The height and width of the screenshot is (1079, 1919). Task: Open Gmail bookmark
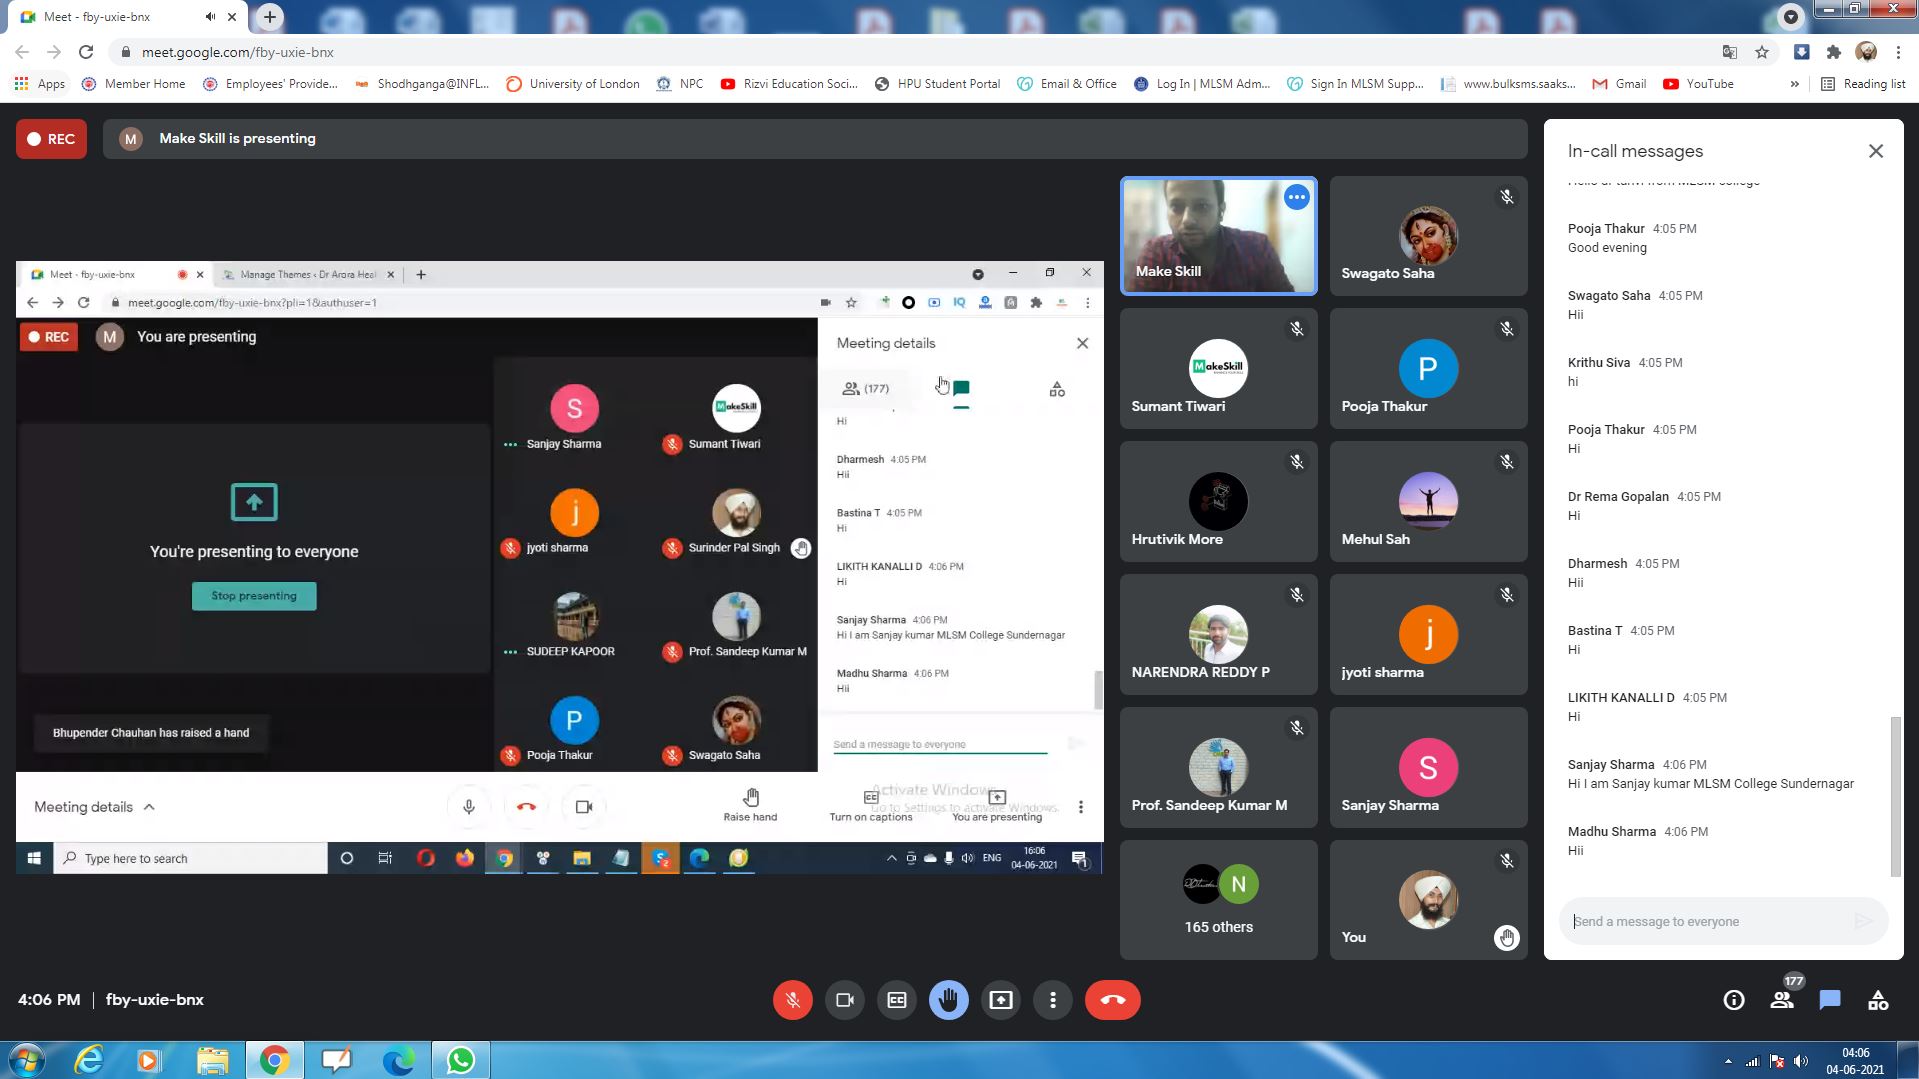click(1619, 84)
